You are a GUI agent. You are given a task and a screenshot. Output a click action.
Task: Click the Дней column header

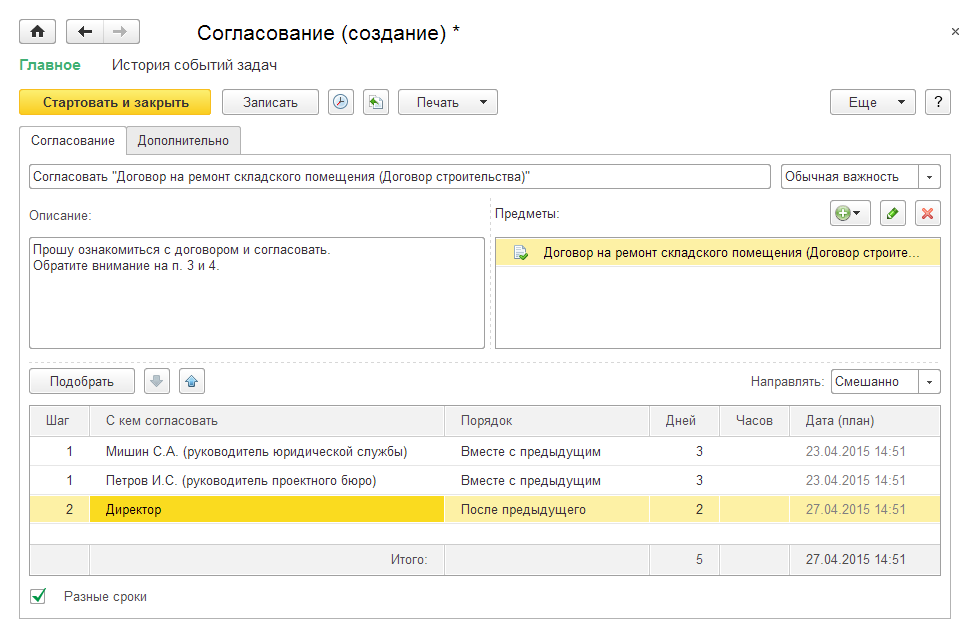(684, 421)
